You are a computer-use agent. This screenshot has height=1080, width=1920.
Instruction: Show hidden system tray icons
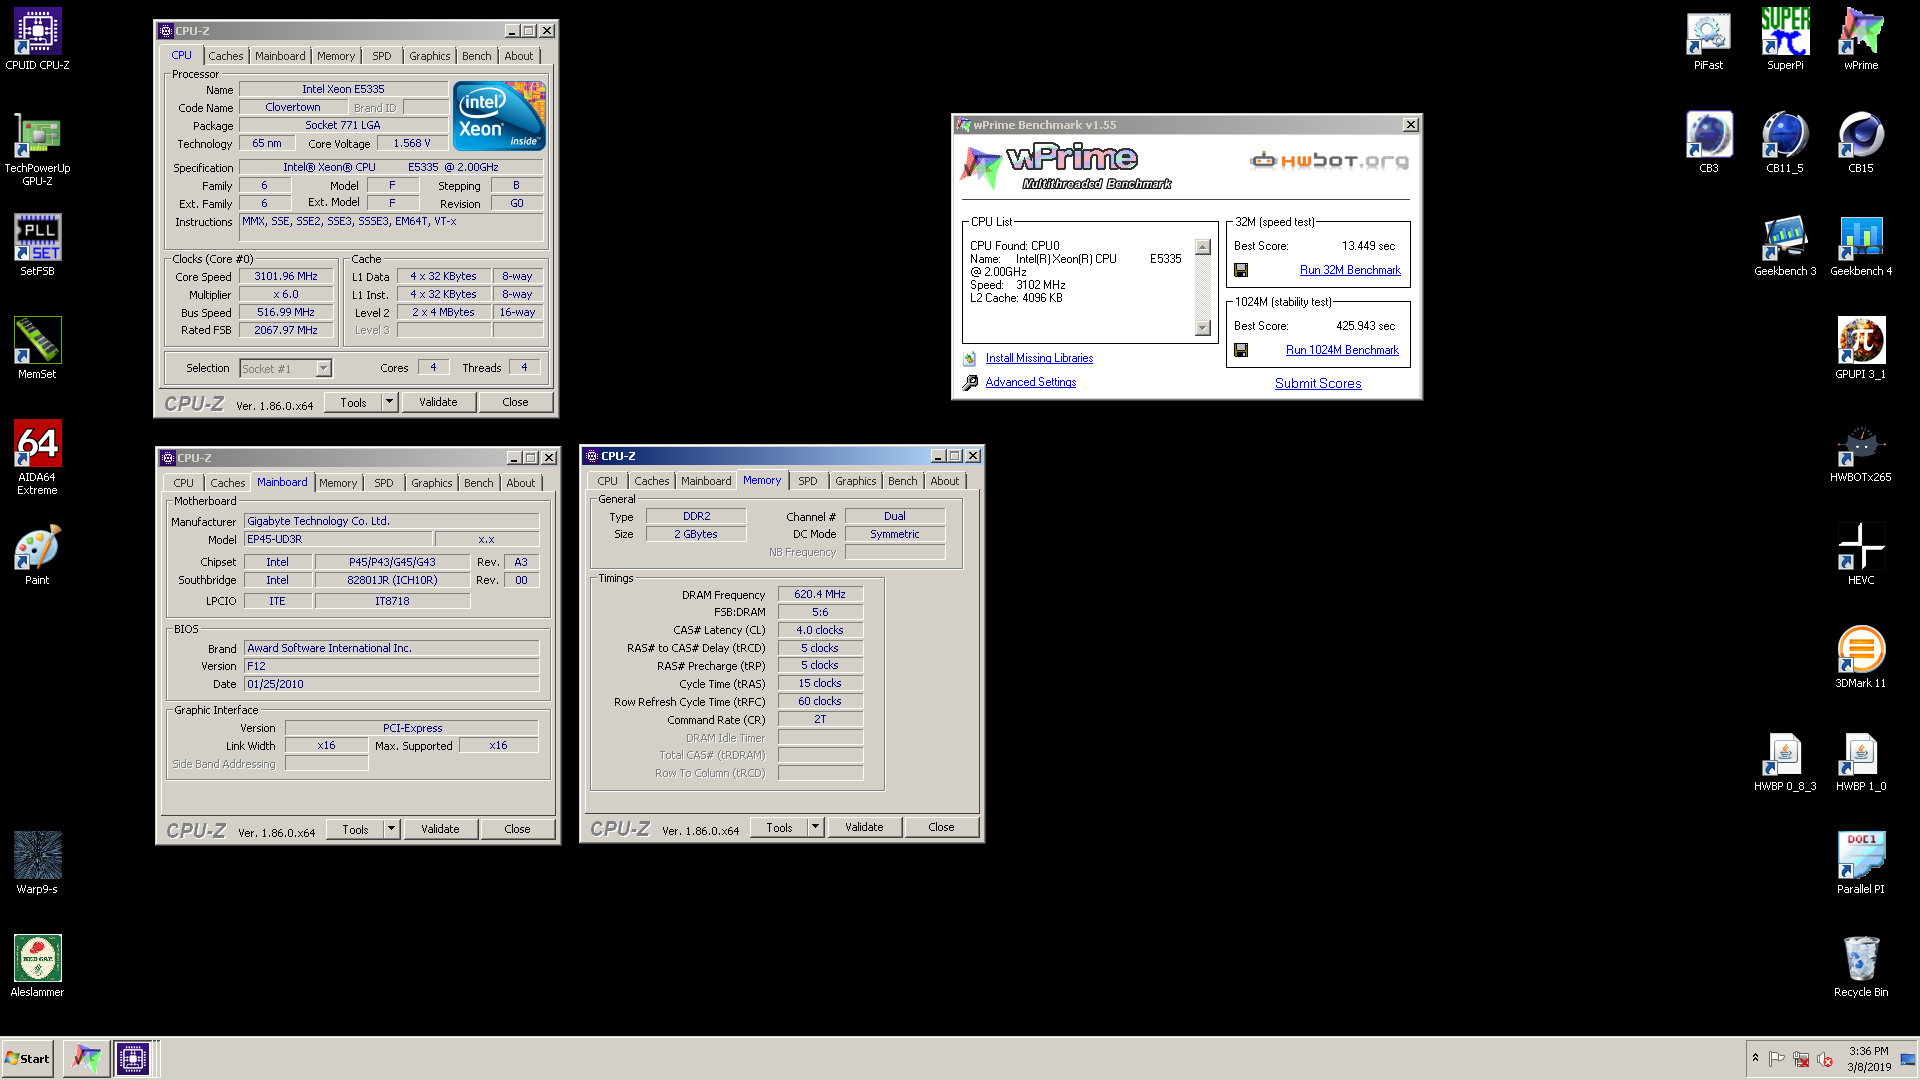[1755, 1057]
